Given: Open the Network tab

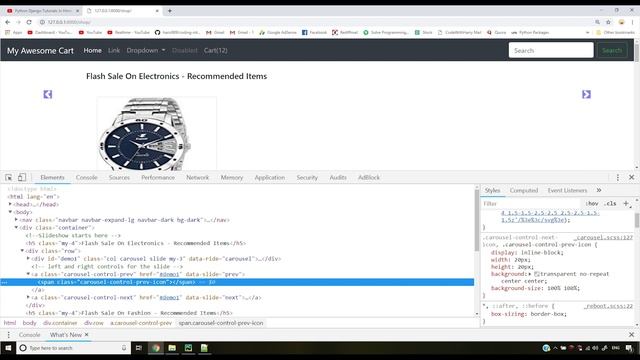Looking at the screenshot, I should click(x=198, y=177).
